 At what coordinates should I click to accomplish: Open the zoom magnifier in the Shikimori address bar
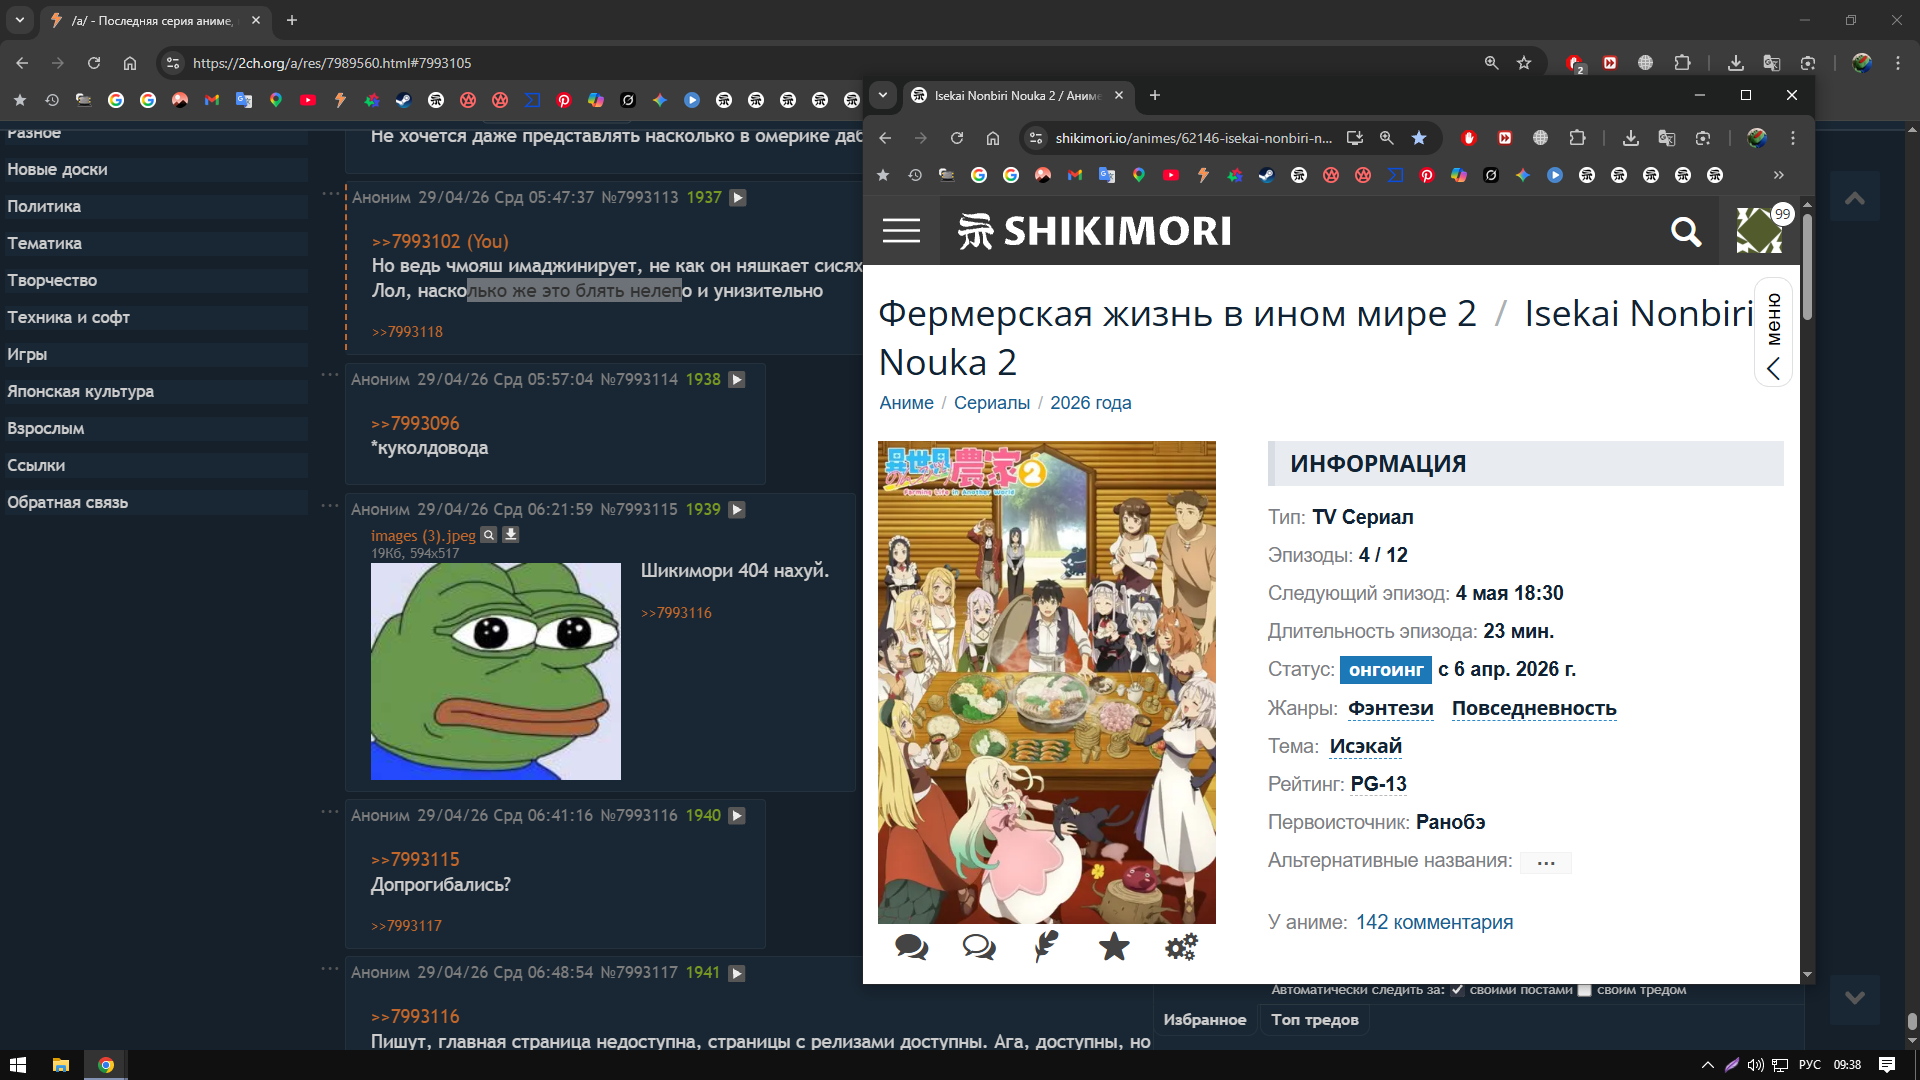pyautogui.click(x=1387, y=138)
